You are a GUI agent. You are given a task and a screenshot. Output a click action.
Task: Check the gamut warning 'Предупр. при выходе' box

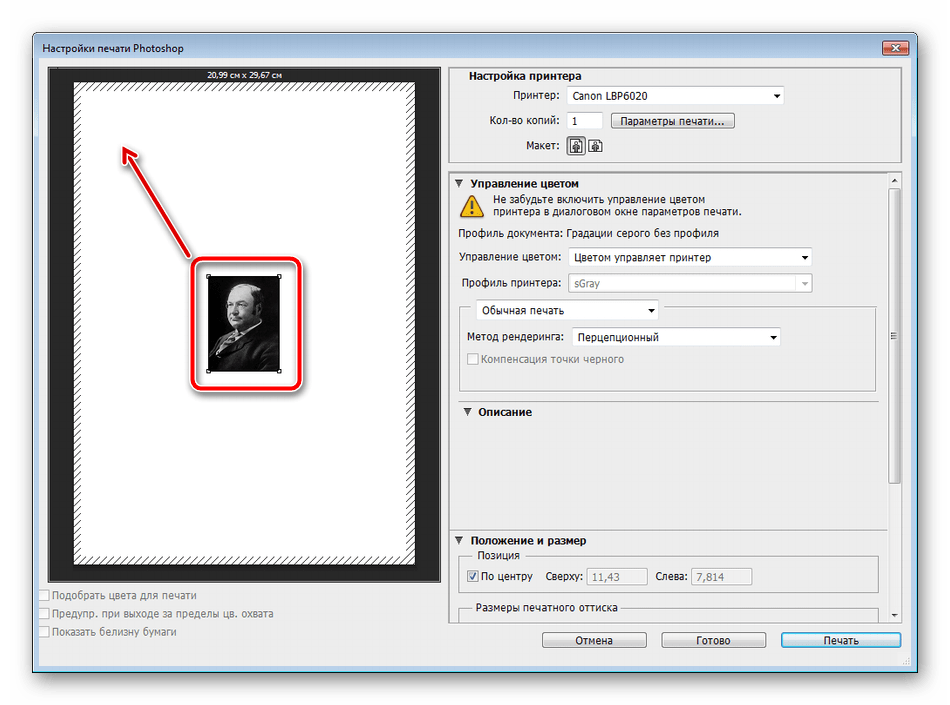[x=44, y=614]
